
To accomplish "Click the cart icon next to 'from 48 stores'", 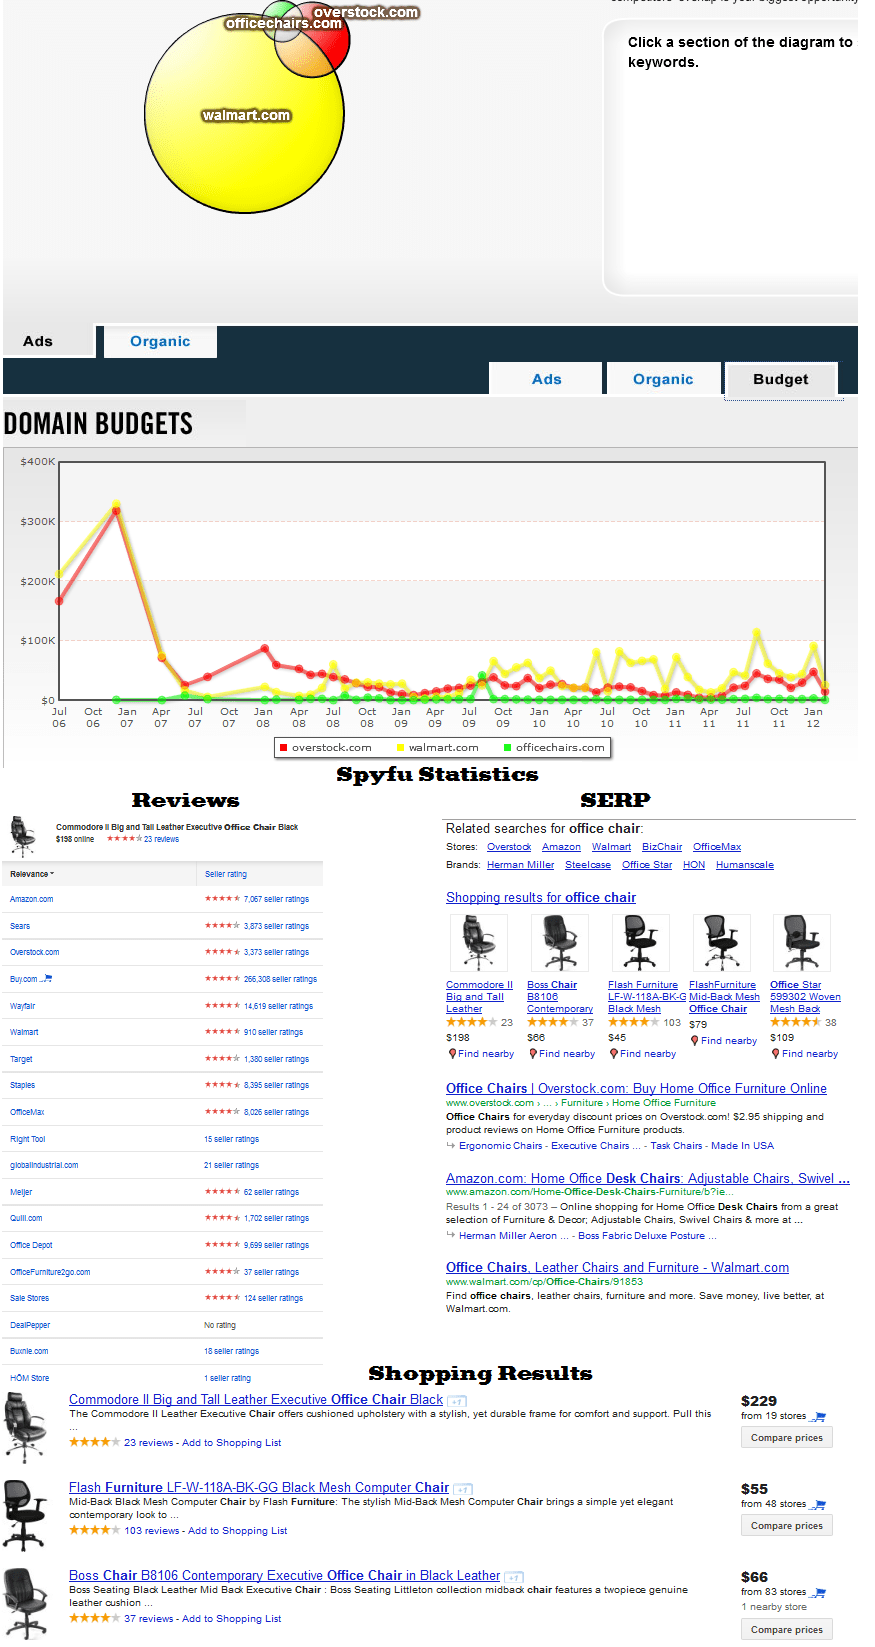I will 819,1504.
